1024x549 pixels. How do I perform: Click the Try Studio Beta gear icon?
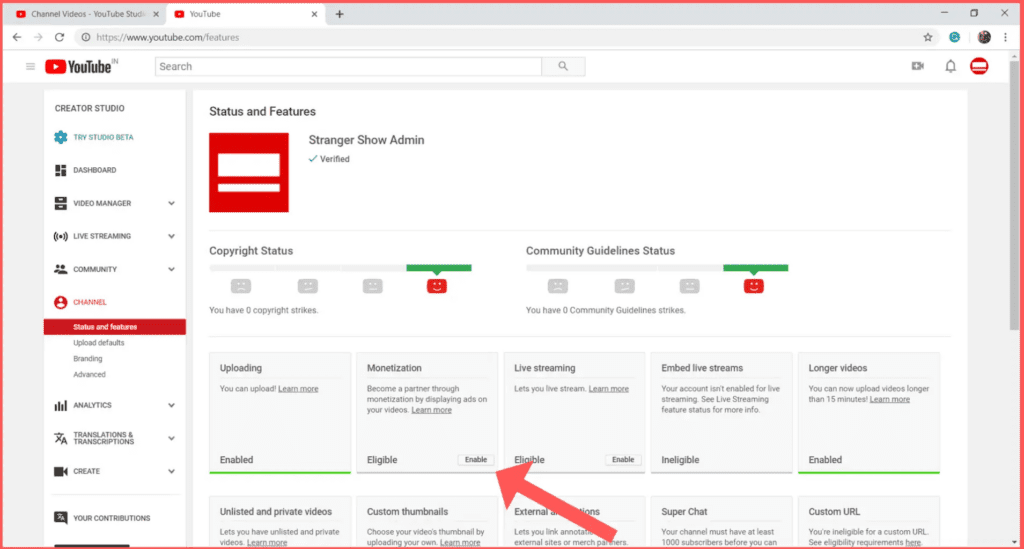click(61, 137)
